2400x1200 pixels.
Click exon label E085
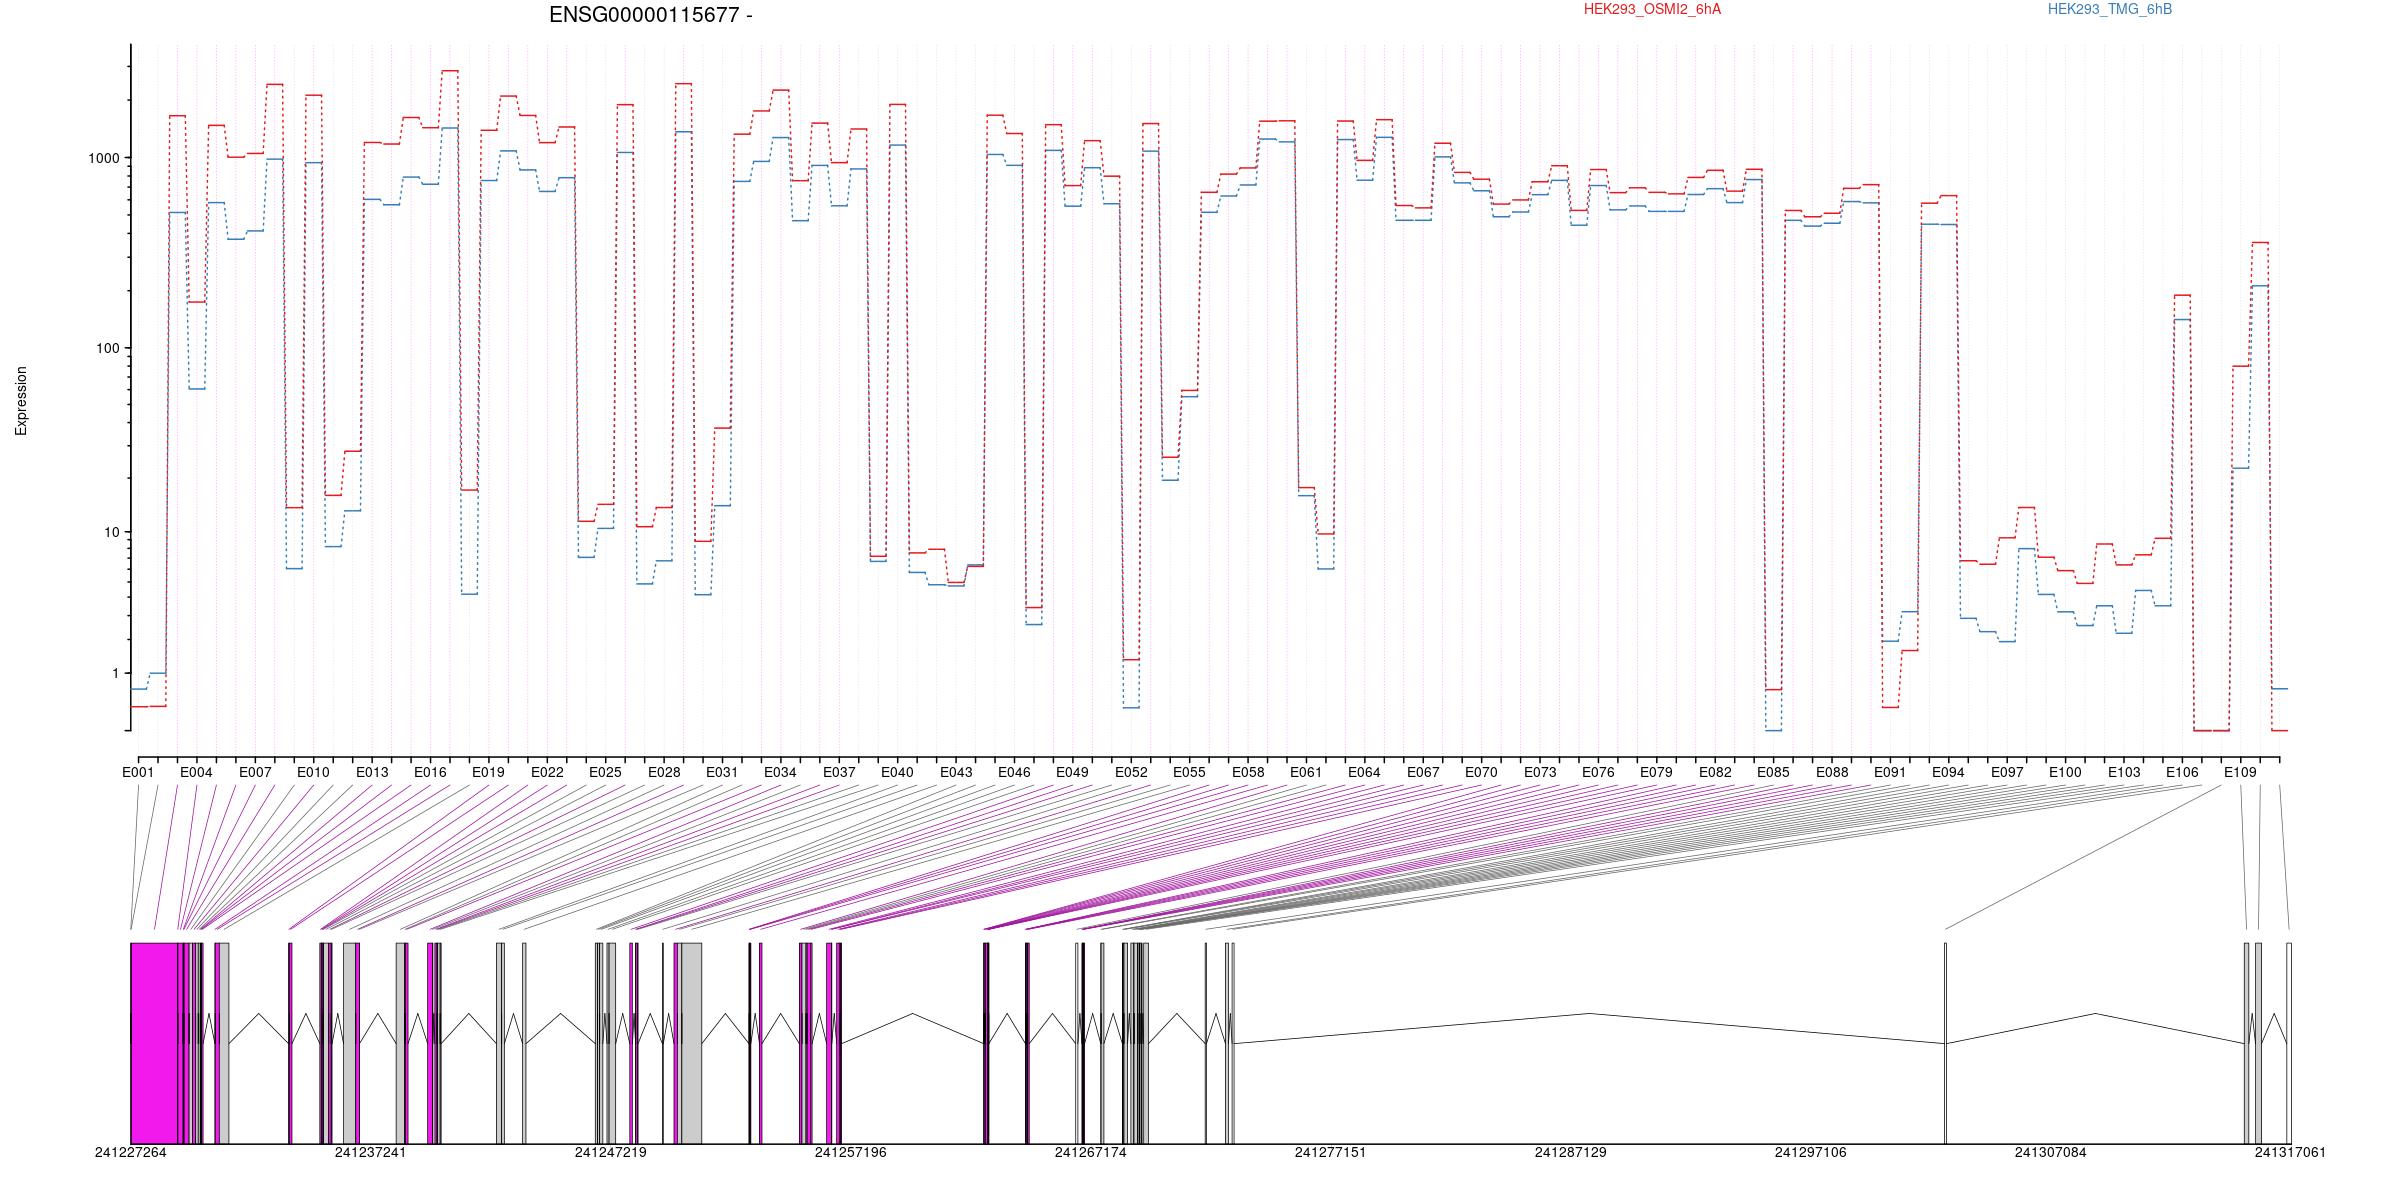point(1773,773)
